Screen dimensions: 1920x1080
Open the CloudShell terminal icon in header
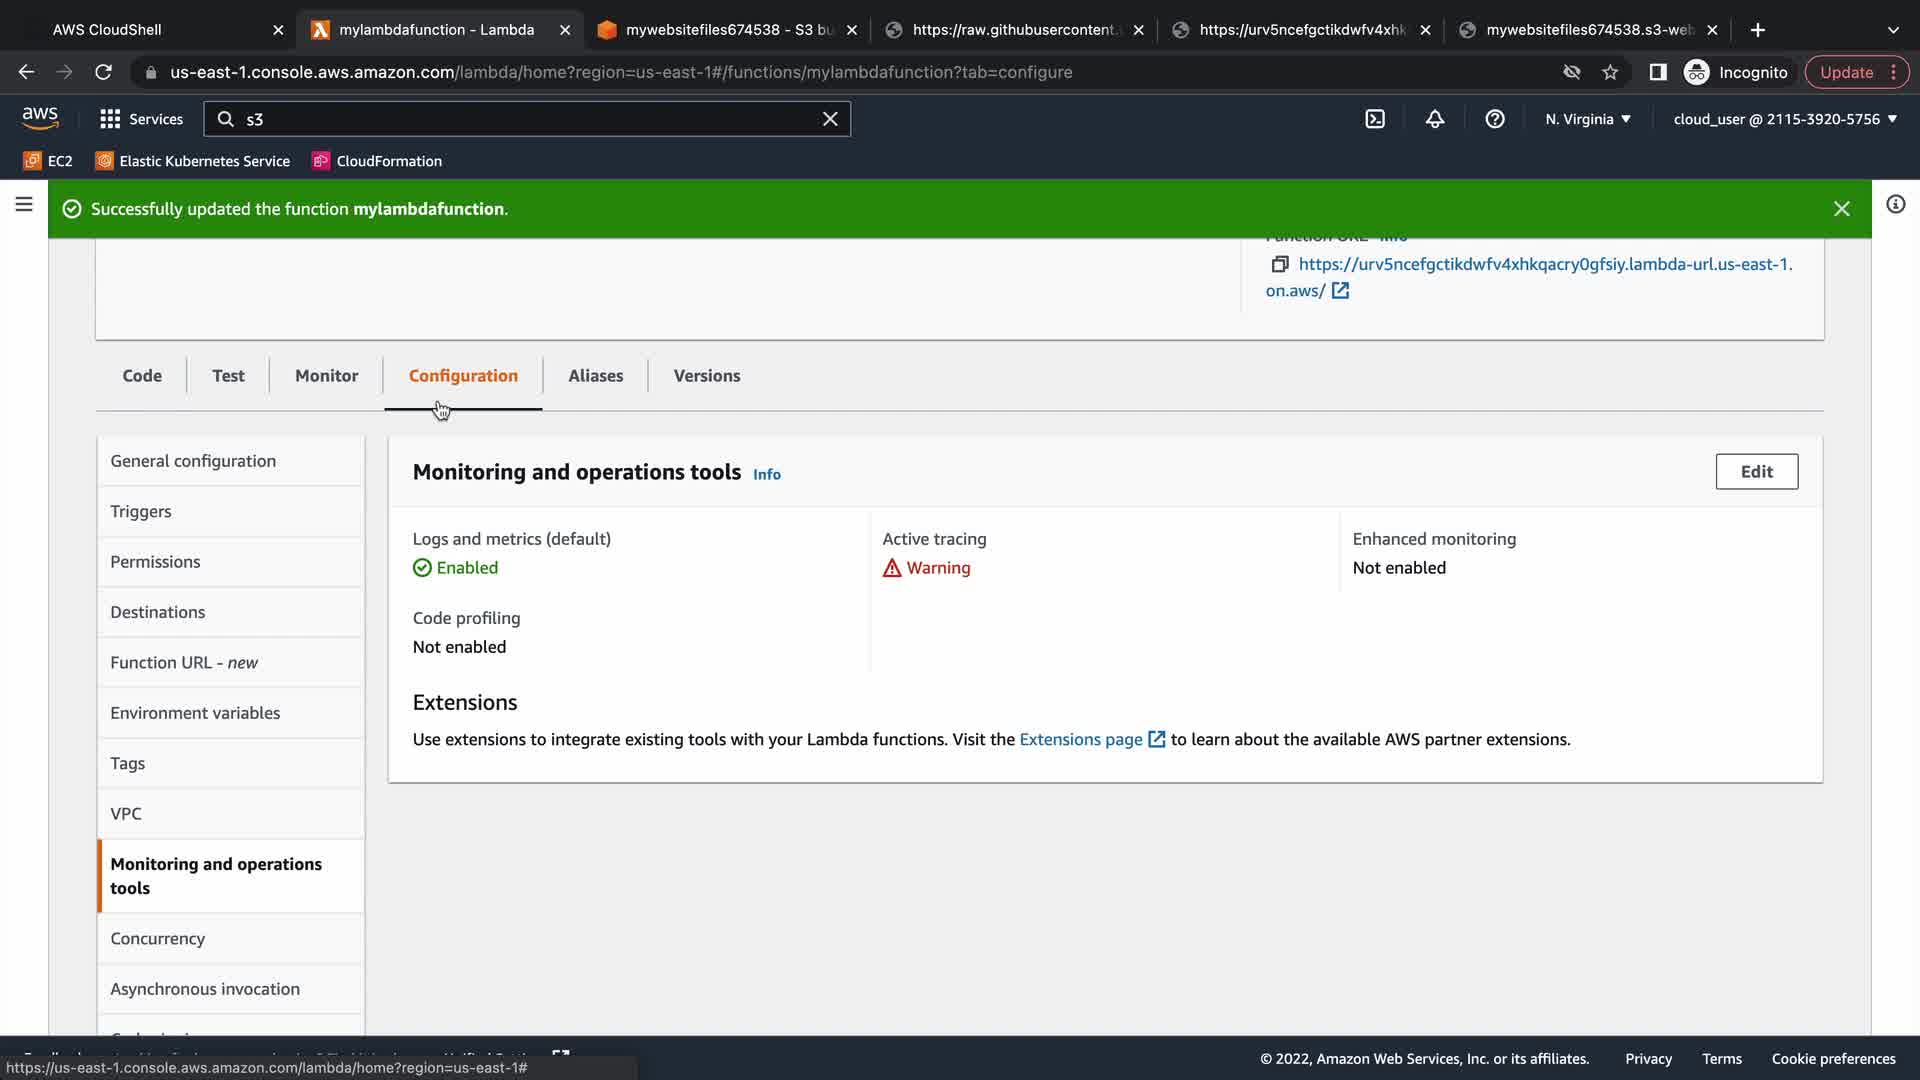point(1375,119)
